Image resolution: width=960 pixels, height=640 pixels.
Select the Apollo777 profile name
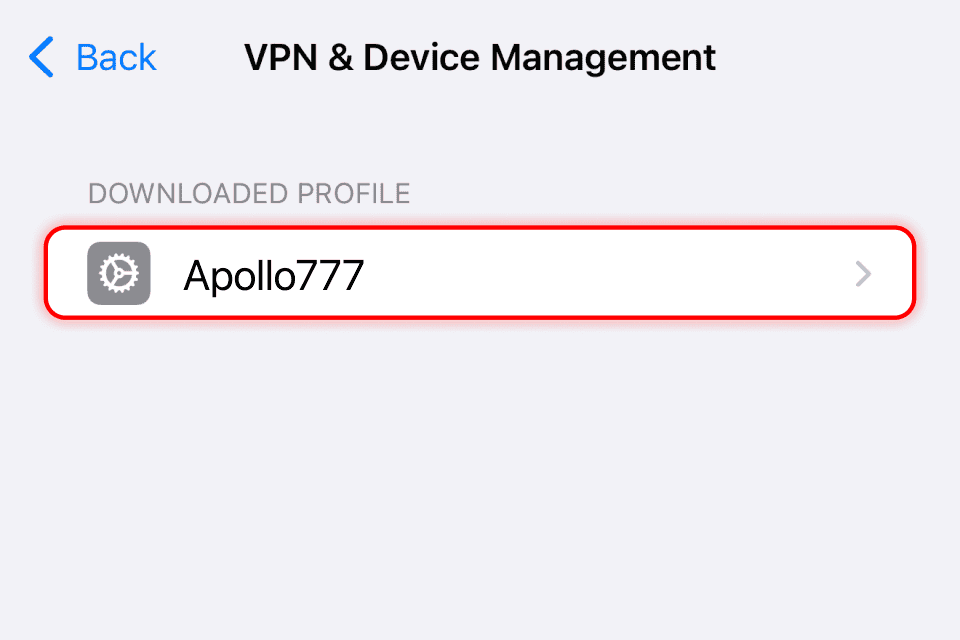coord(273,274)
